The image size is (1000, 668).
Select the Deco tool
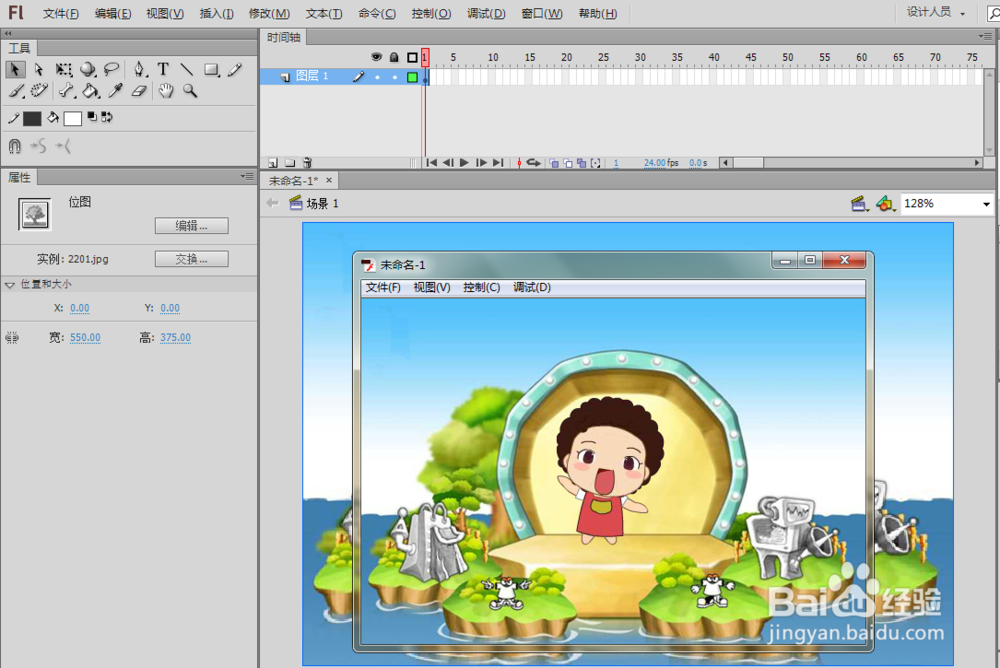[40, 91]
